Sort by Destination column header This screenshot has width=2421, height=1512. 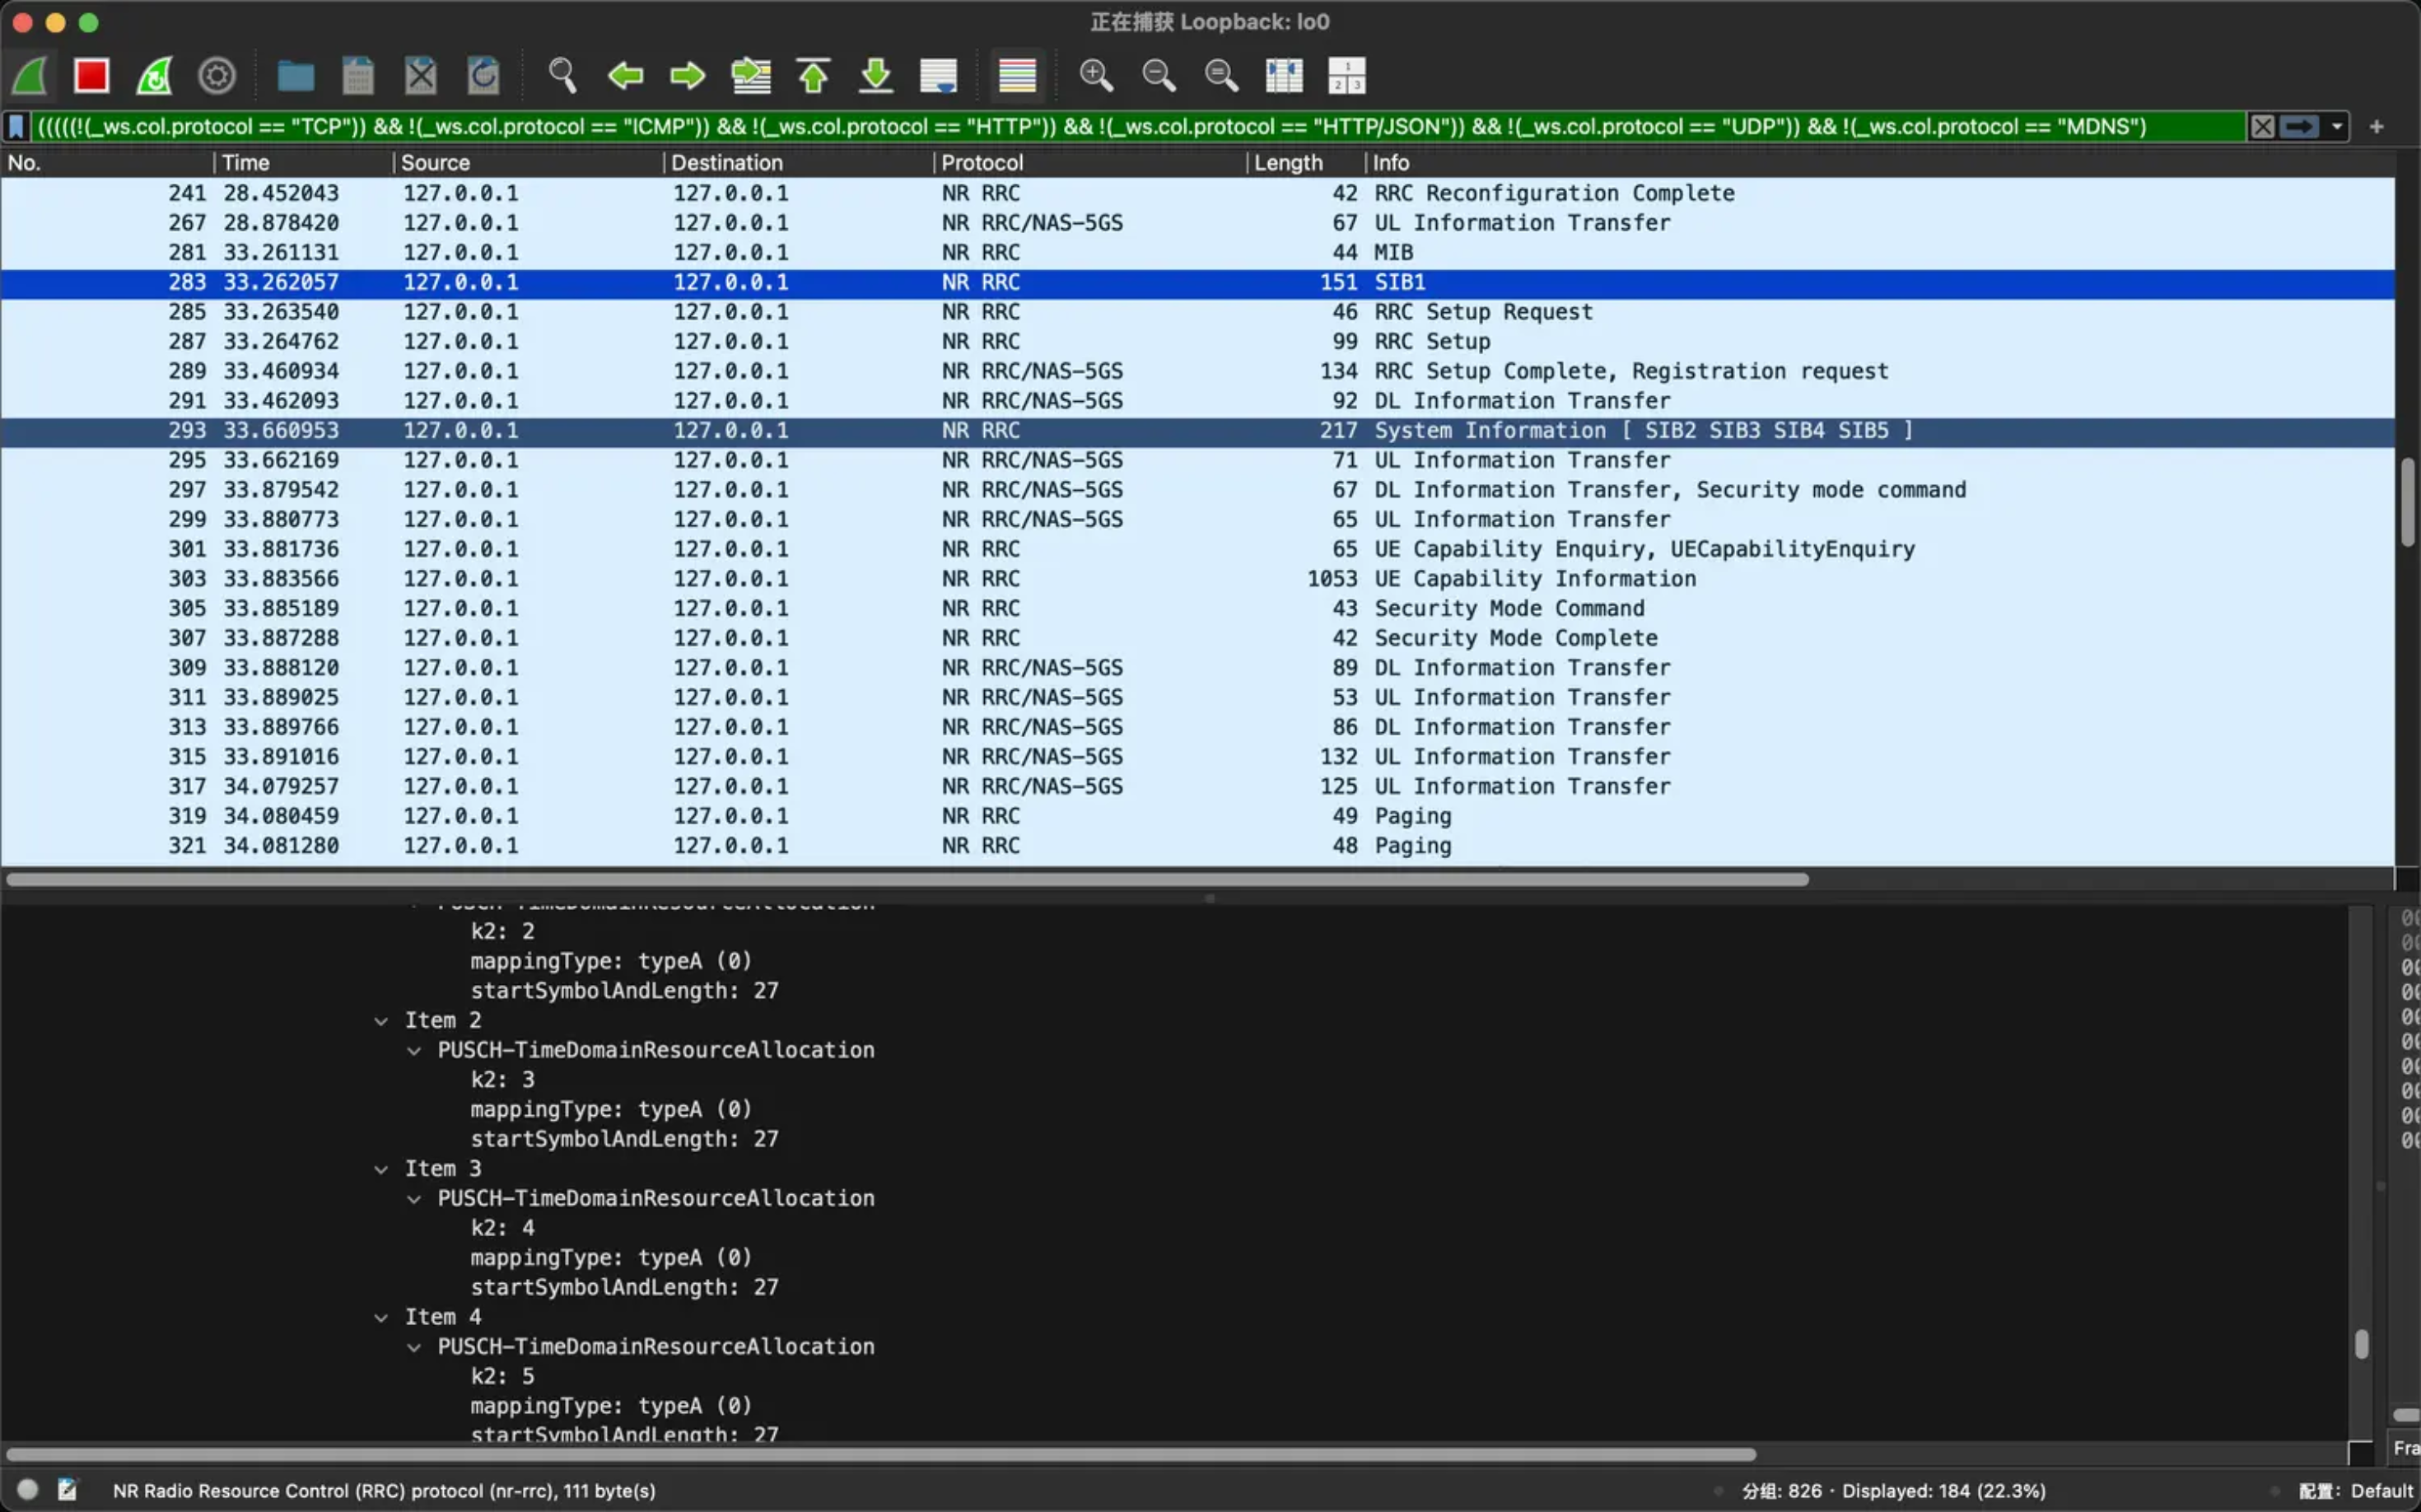click(x=798, y=163)
